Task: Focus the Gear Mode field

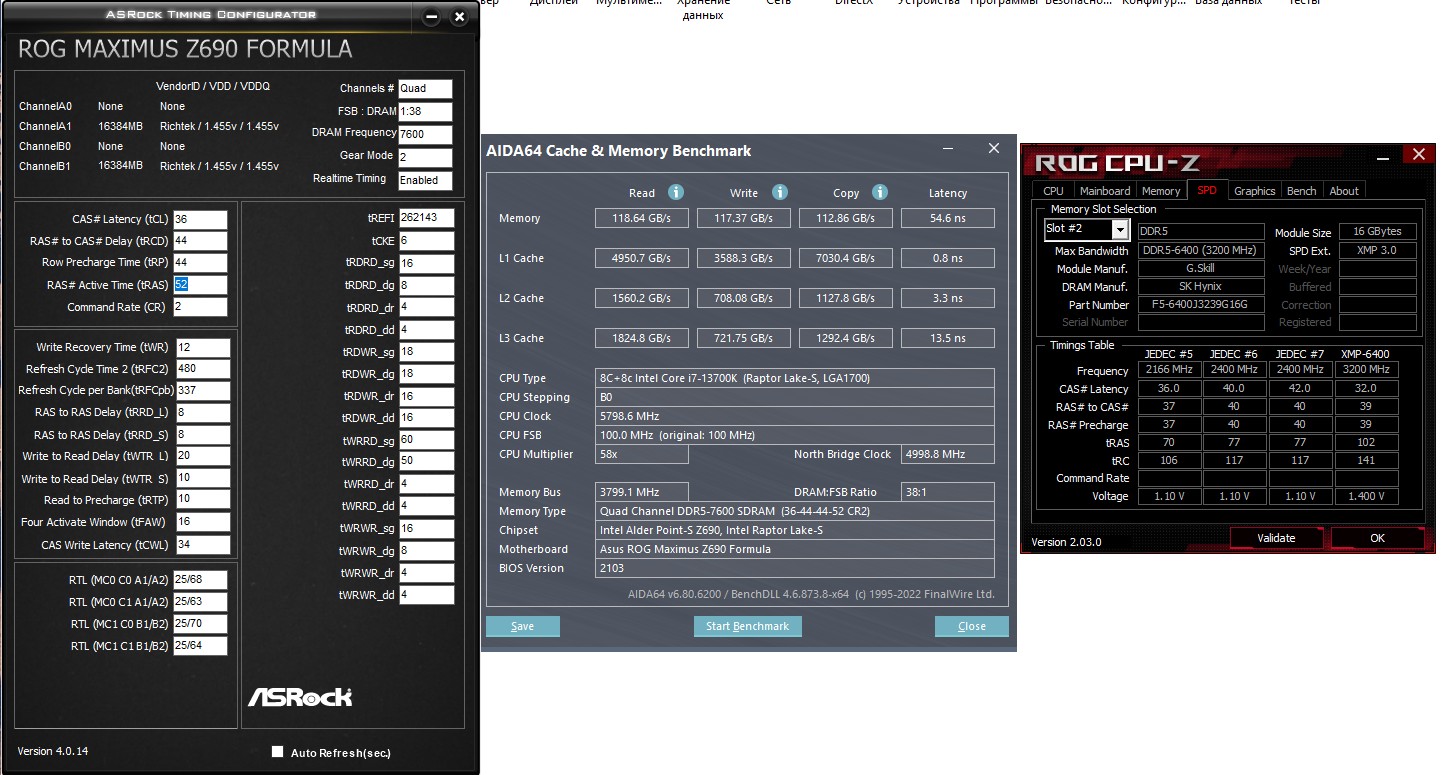Action: pyautogui.click(x=426, y=157)
